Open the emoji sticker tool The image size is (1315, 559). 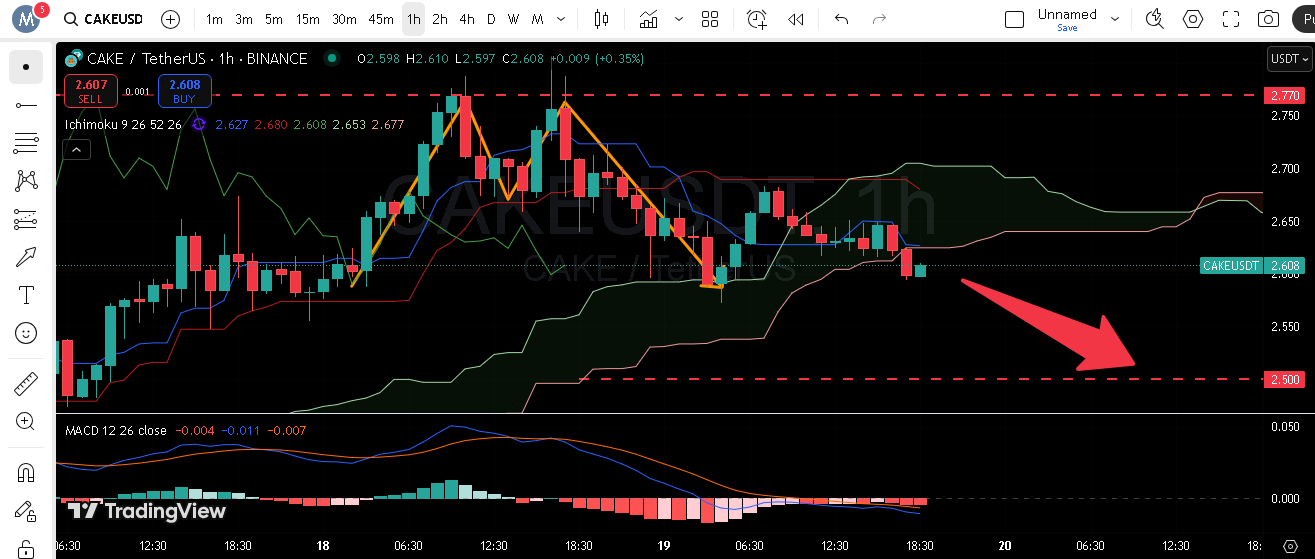click(26, 333)
